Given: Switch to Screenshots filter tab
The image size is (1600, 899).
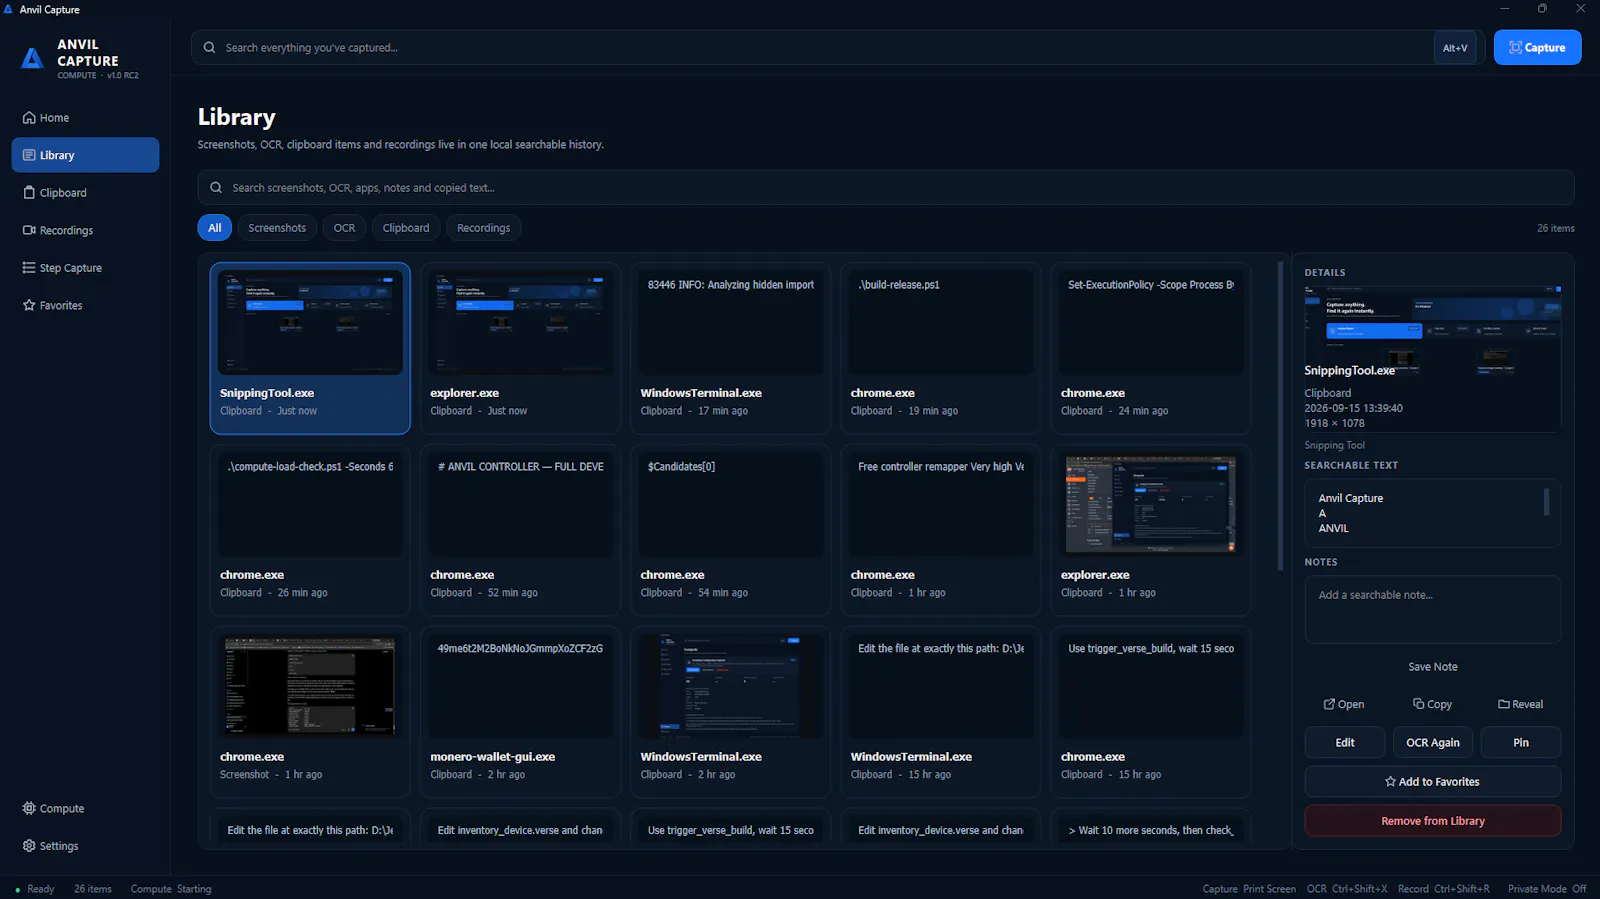Looking at the screenshot, I should pyautogui.click(x=277, y=228).
